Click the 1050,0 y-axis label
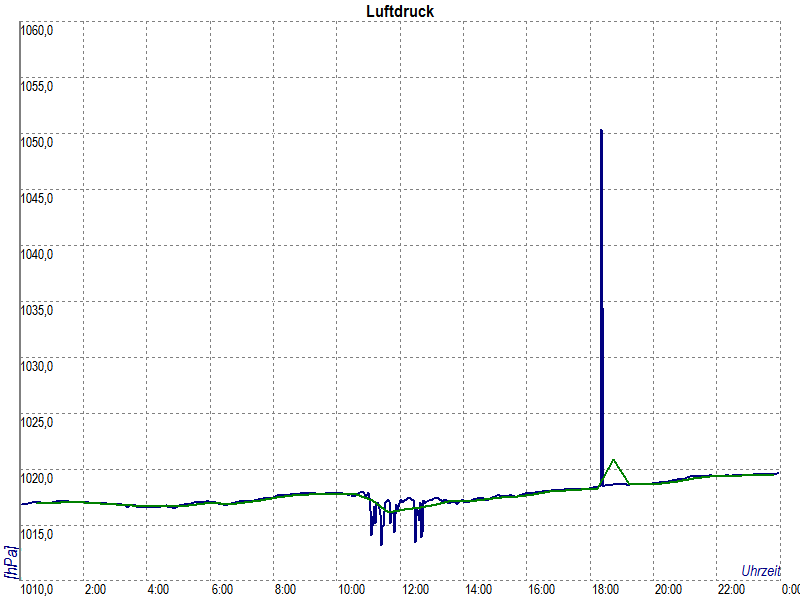This screenshot has width=800, height=600. [36, 142]
